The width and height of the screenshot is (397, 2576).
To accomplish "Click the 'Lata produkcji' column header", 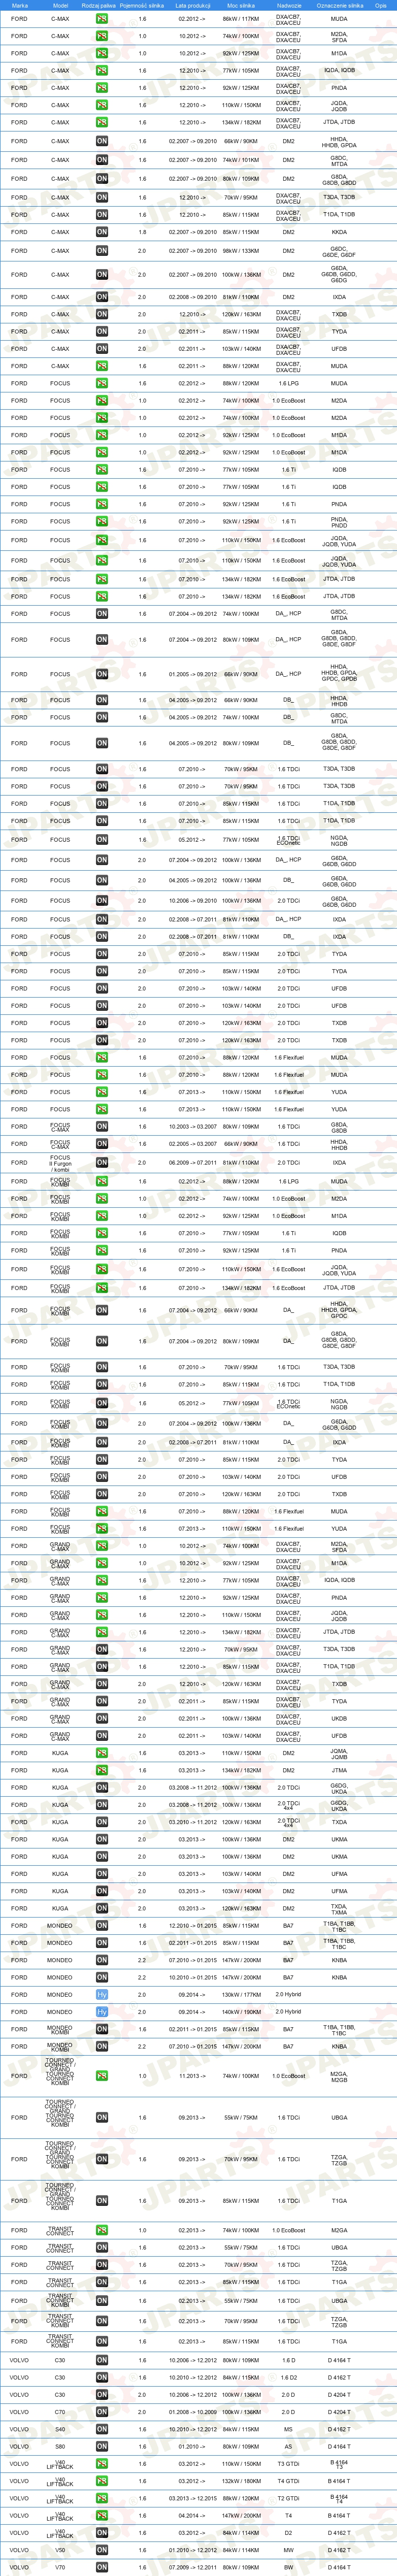I will coord(193,5).
